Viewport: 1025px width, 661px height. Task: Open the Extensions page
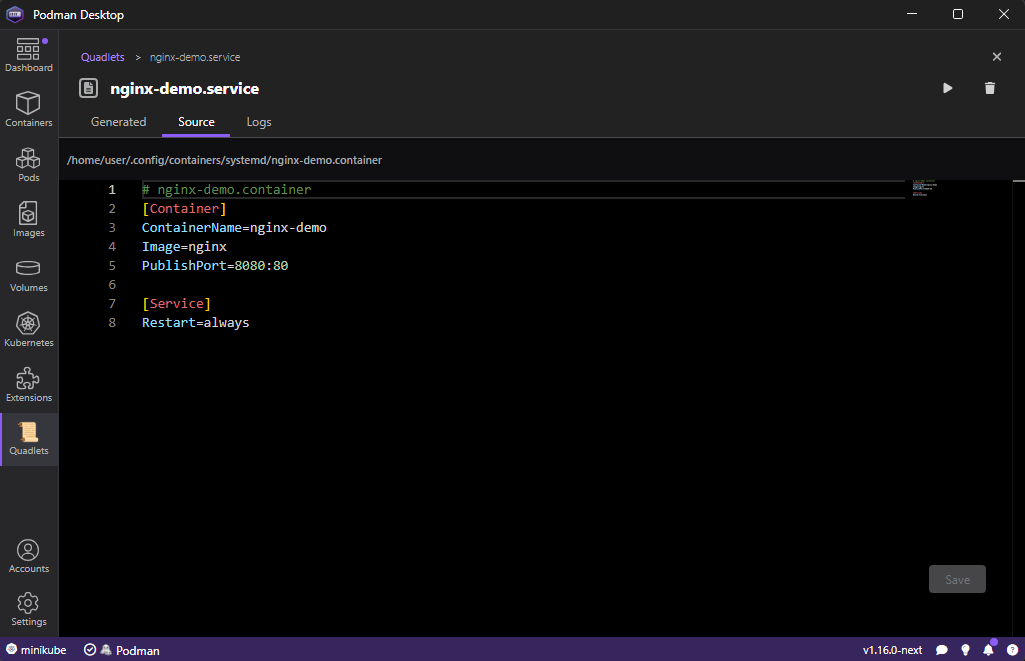(x=28, y=385)
